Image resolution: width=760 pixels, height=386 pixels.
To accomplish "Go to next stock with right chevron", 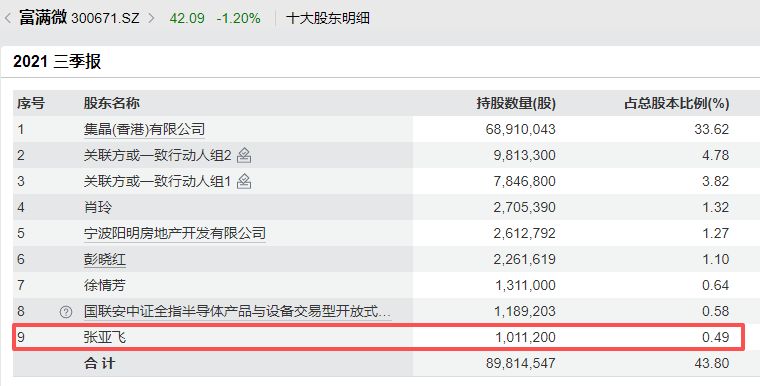I will coord(152,18).
